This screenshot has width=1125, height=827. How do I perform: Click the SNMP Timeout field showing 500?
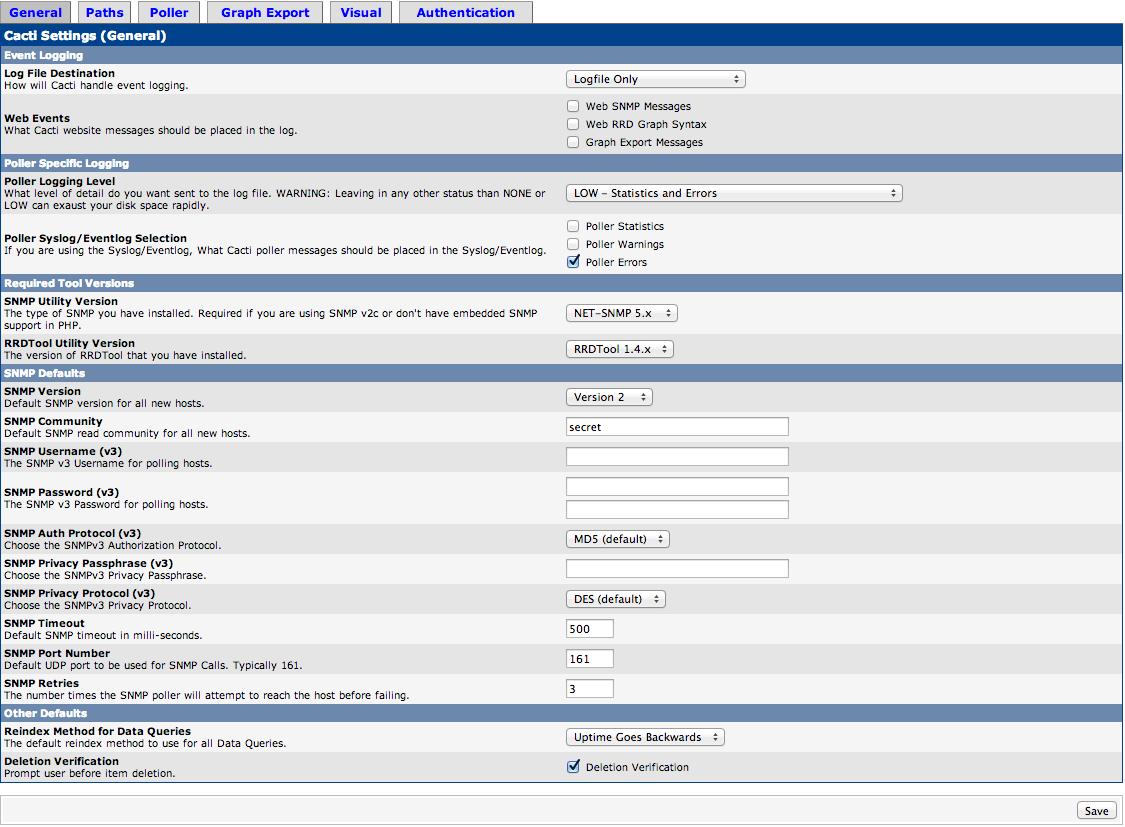click(x=590, y=629)
